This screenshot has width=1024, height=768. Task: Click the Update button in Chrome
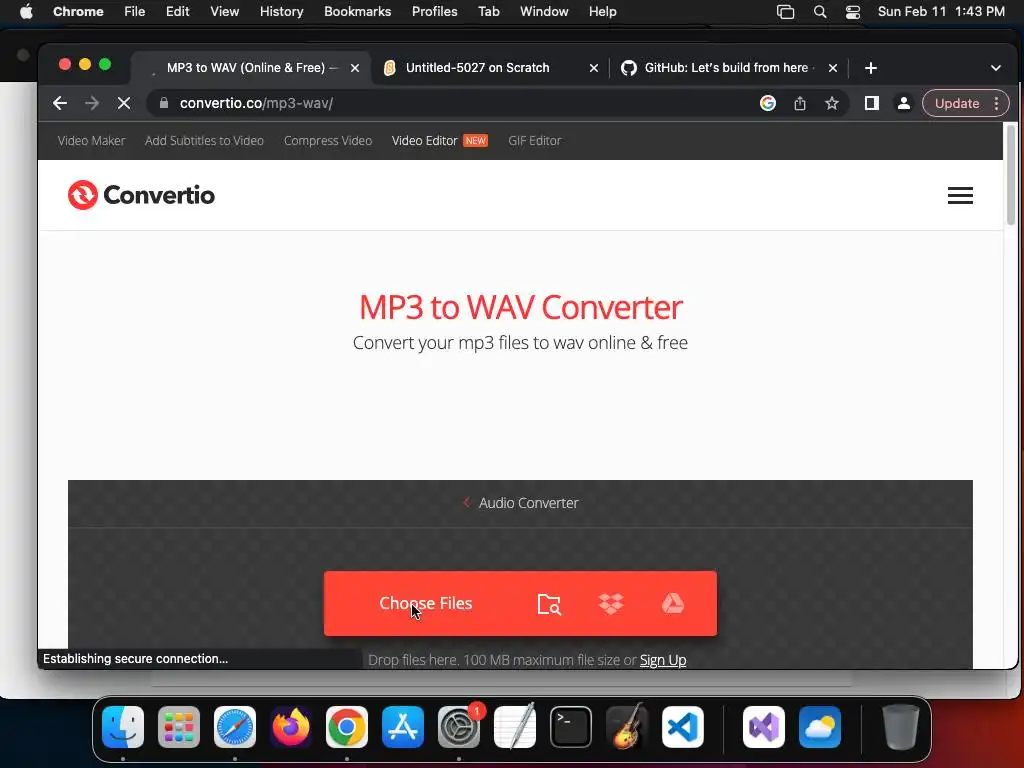point(957,103)
